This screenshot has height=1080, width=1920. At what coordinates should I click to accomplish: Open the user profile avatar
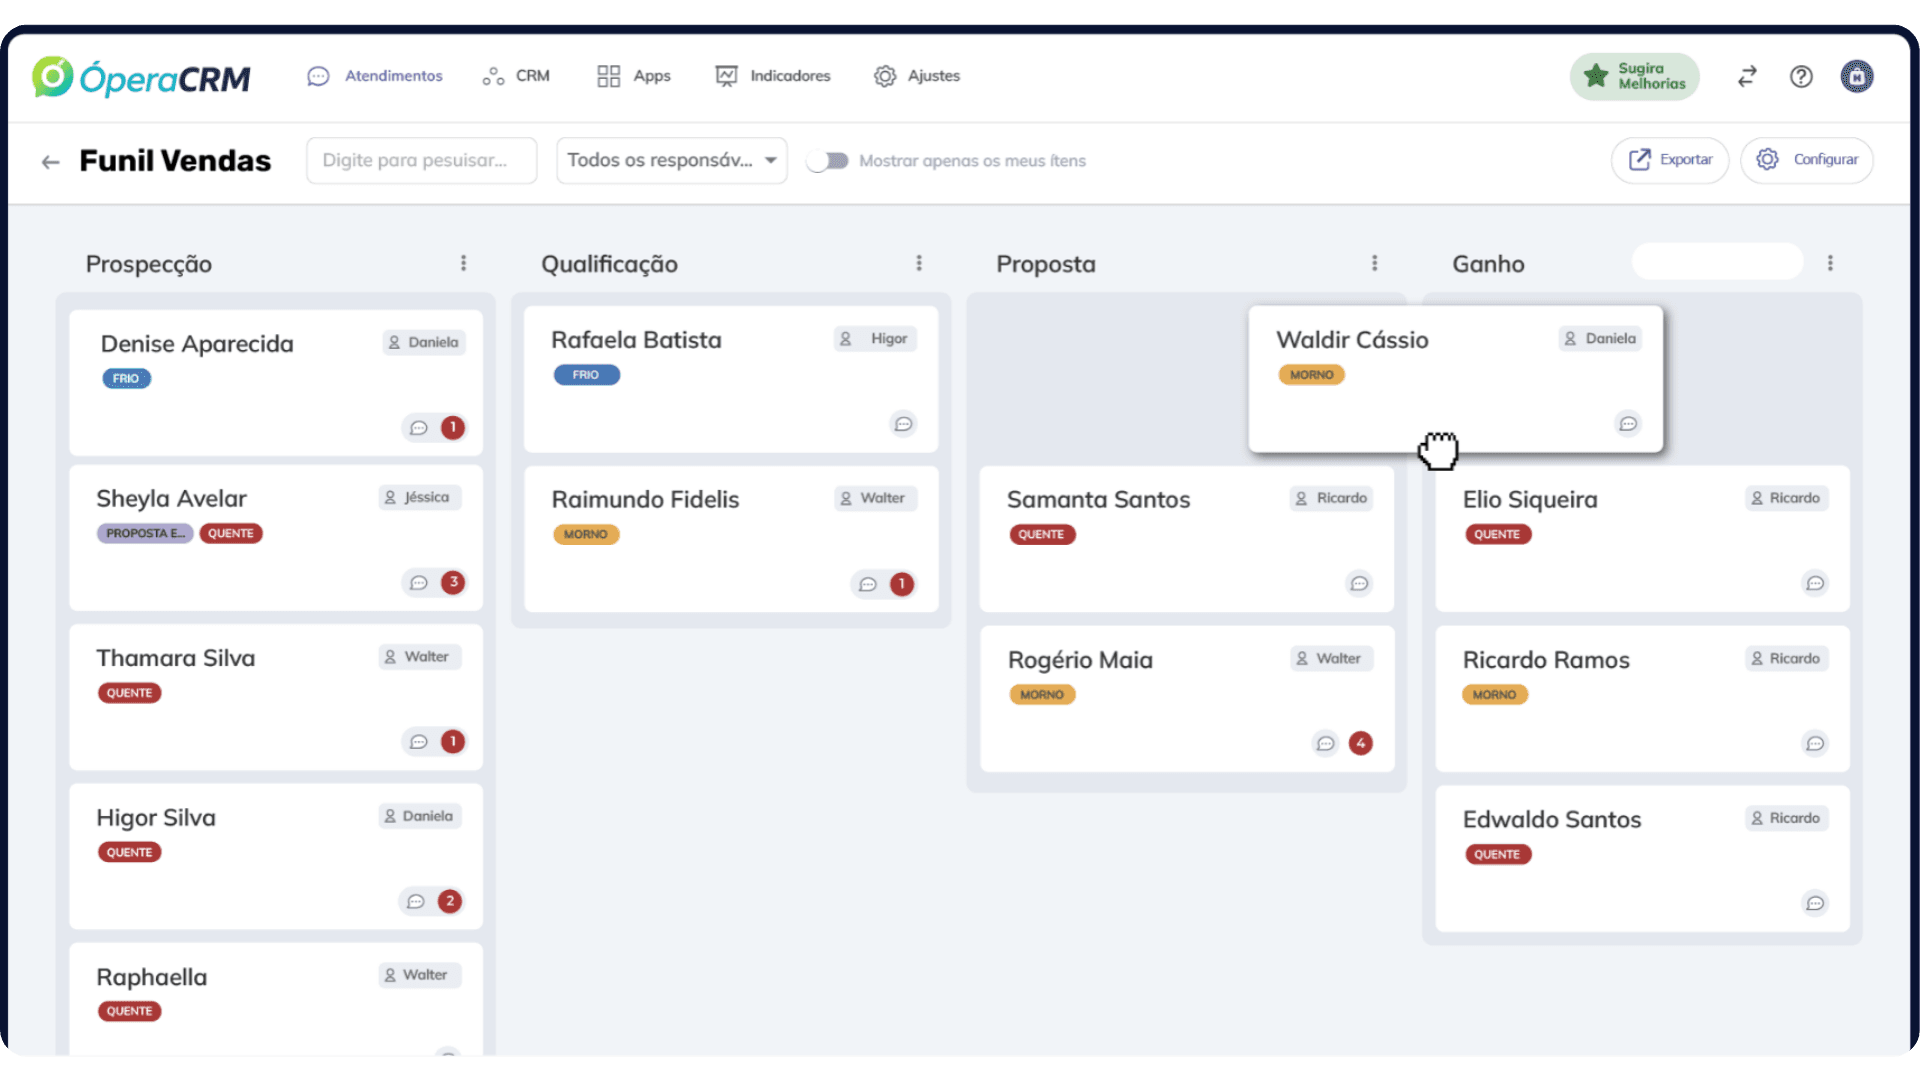pyautogui.click(x=1857, y=77)
